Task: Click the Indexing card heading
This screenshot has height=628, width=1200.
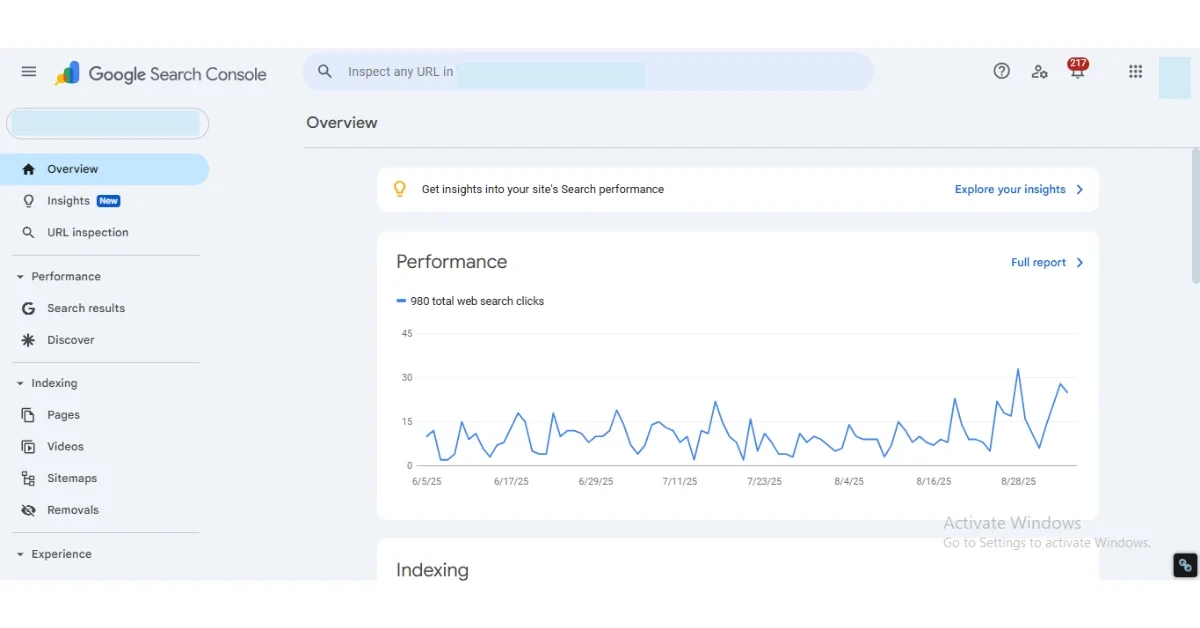Action: click(x=432, y=570)
